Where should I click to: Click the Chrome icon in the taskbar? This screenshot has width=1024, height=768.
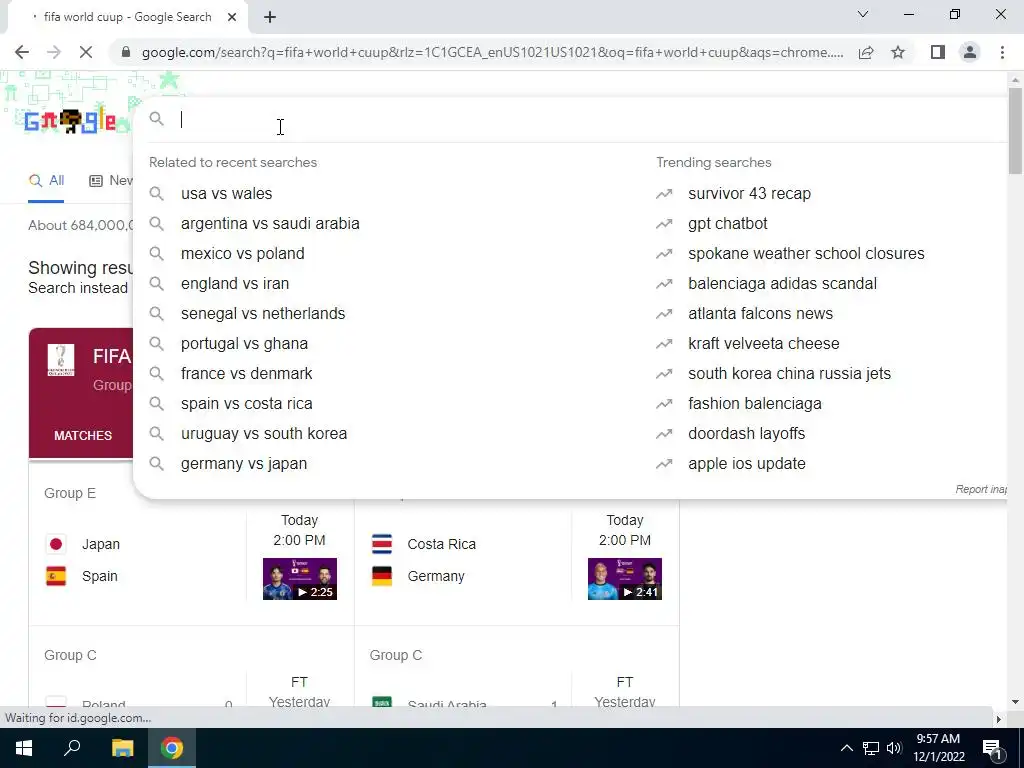pos(172,748)
